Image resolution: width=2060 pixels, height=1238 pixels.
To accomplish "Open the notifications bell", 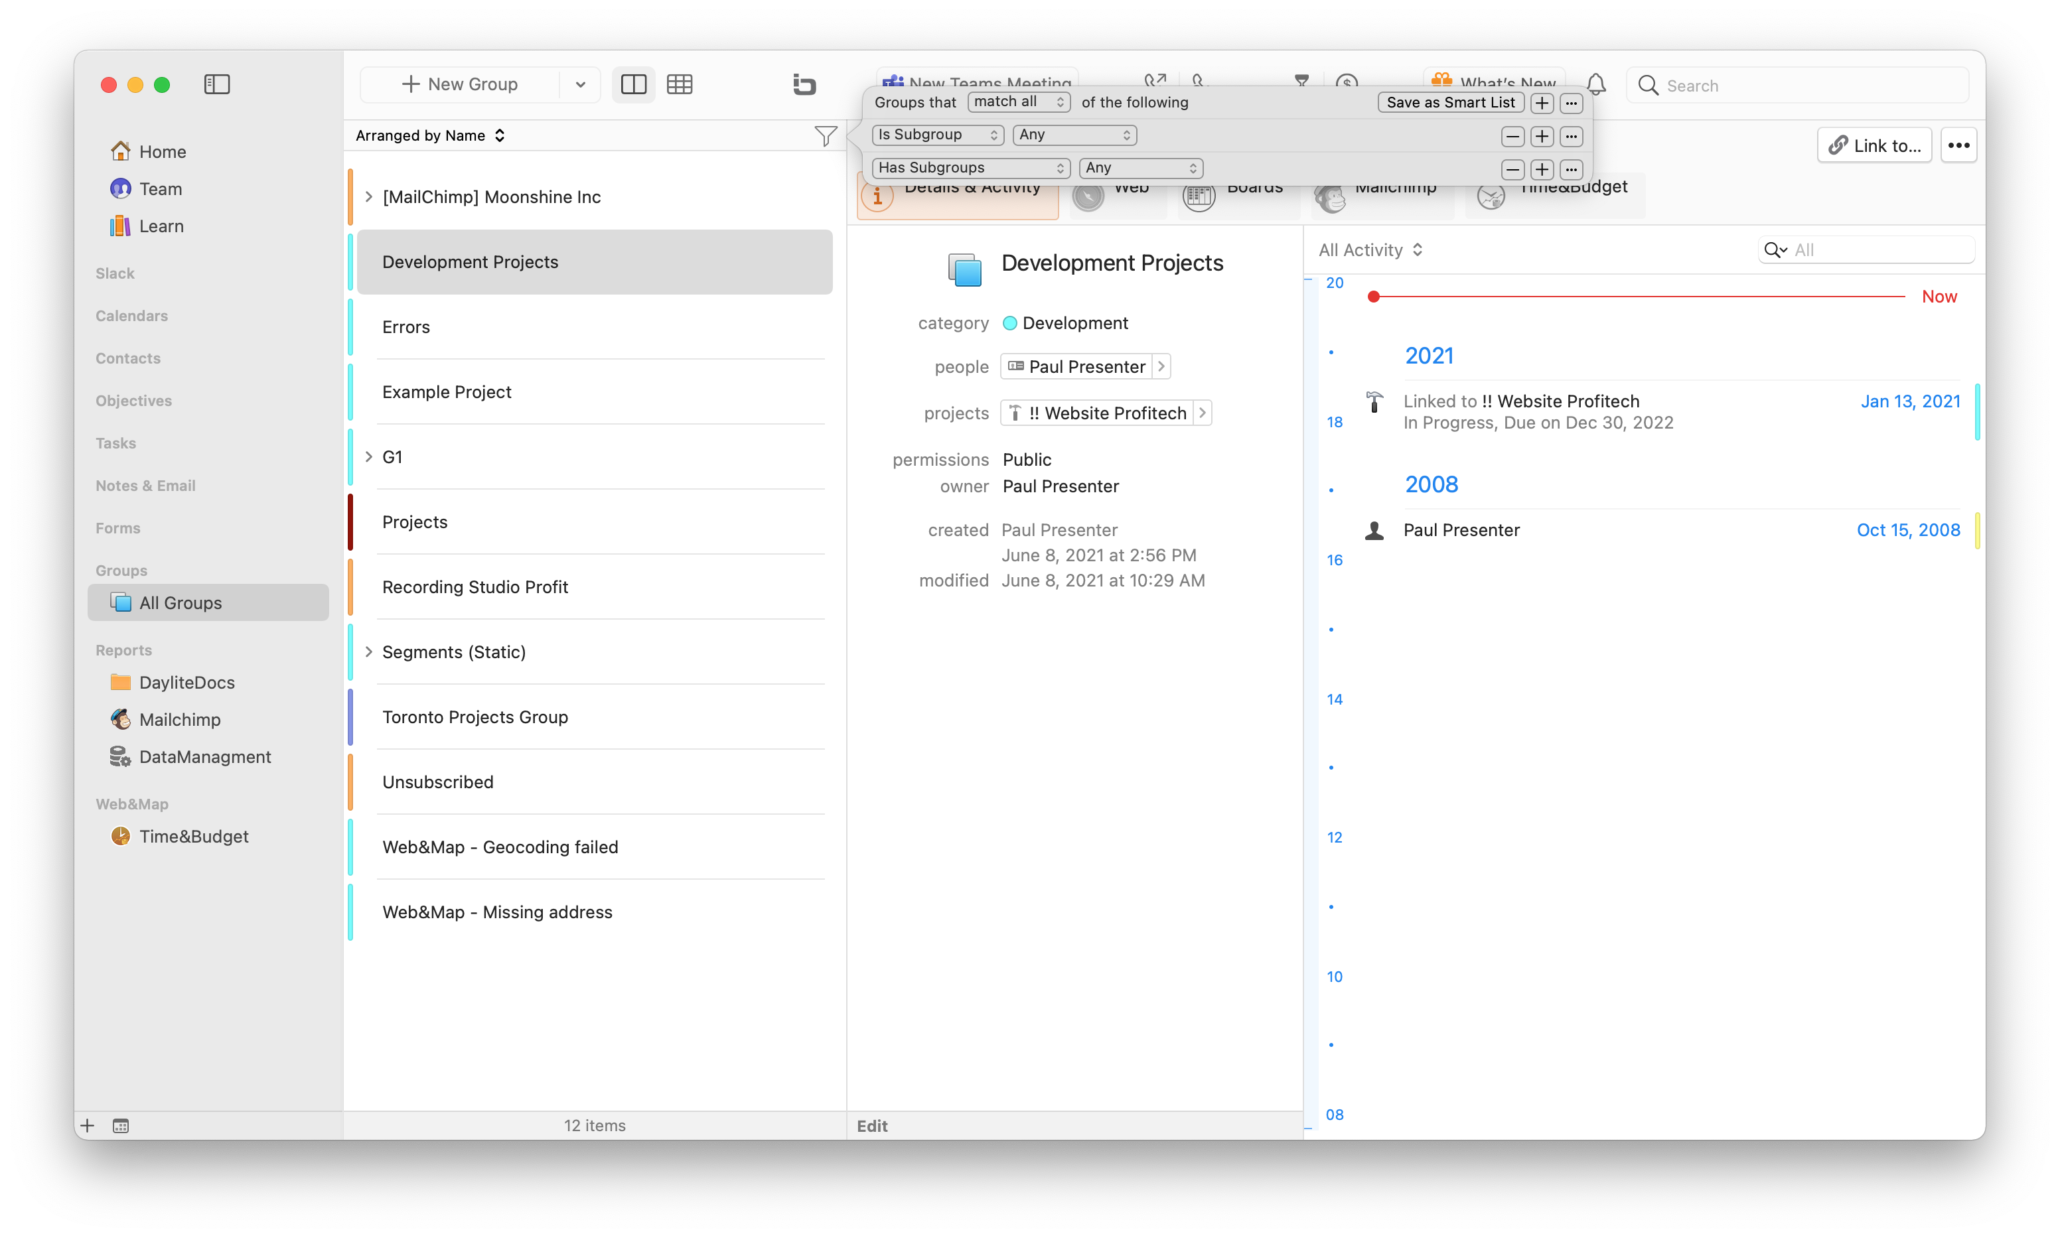I will (x=1596, y=84).
